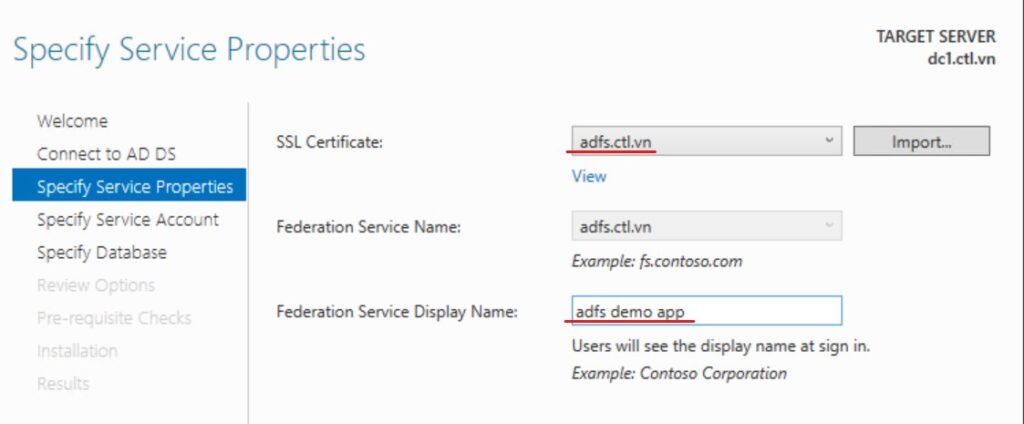Open the SSL Certificate dropdown showing adfs.ctl.vn
Screen dimensions: 1024x424
[706, 142]
